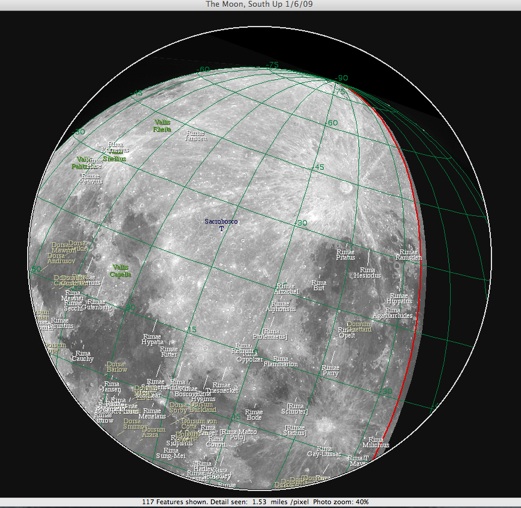Choose the Rima Birt label

tap(319, 285)
